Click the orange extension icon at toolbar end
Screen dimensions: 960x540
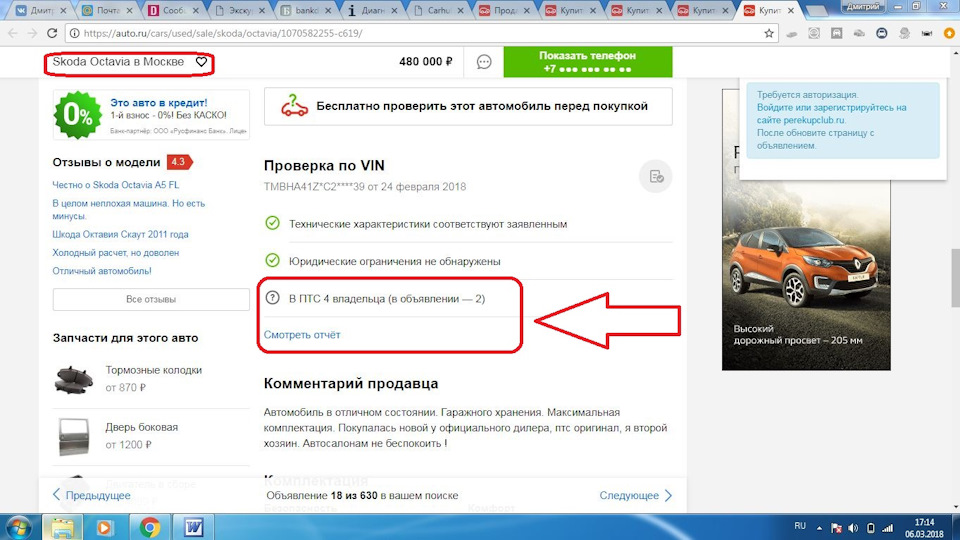tap(950, 33)
